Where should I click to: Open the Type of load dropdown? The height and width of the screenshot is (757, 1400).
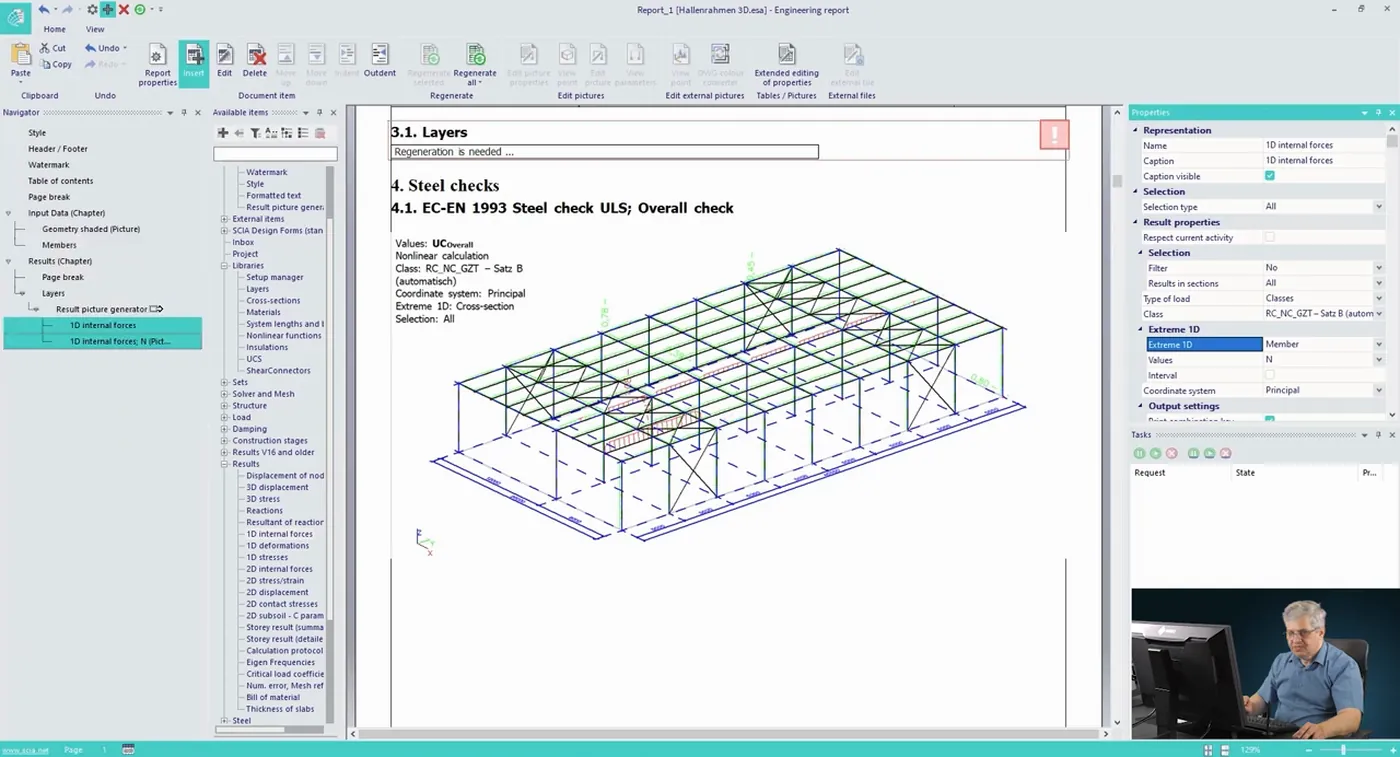[x=1379, y=299]
